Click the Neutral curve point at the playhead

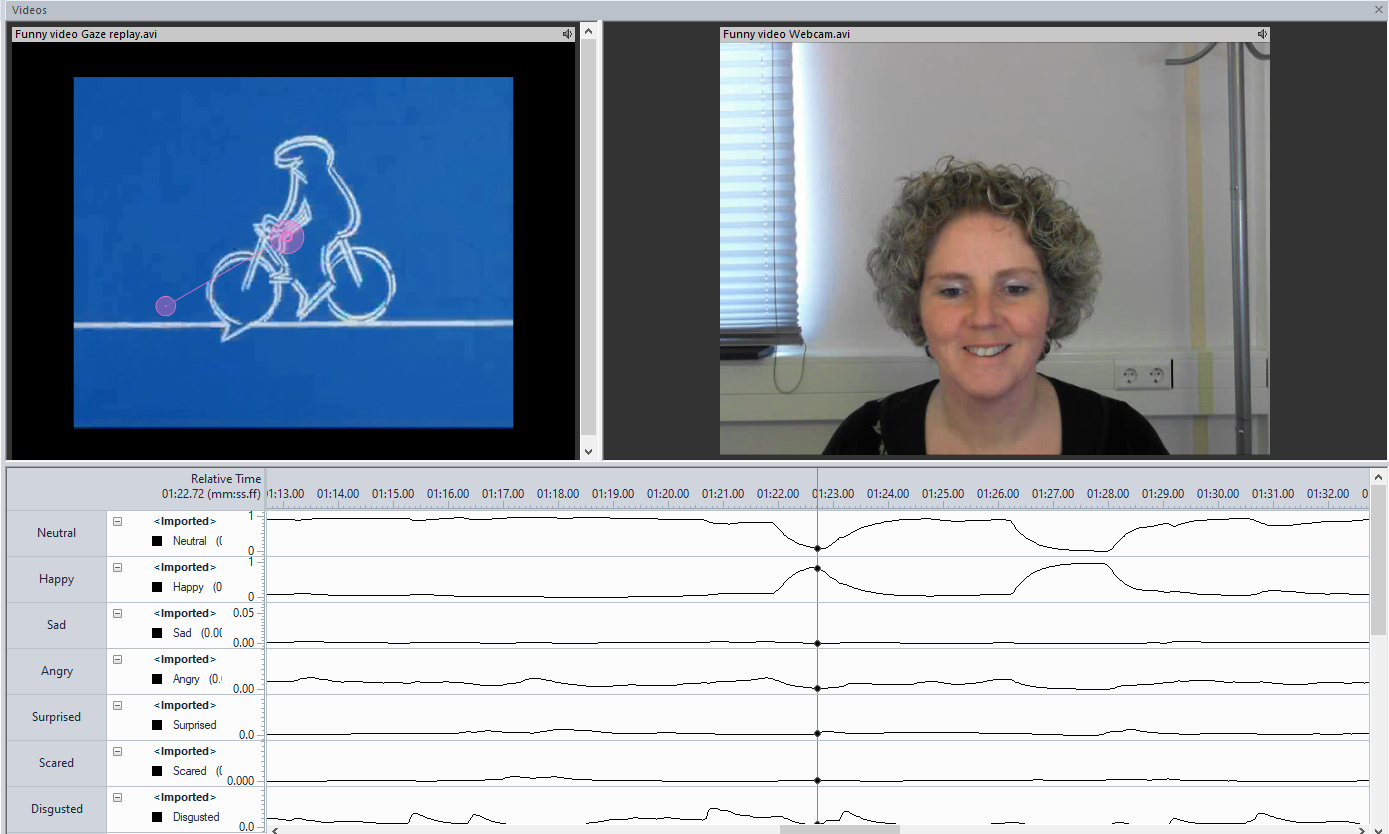pos(817,548)
